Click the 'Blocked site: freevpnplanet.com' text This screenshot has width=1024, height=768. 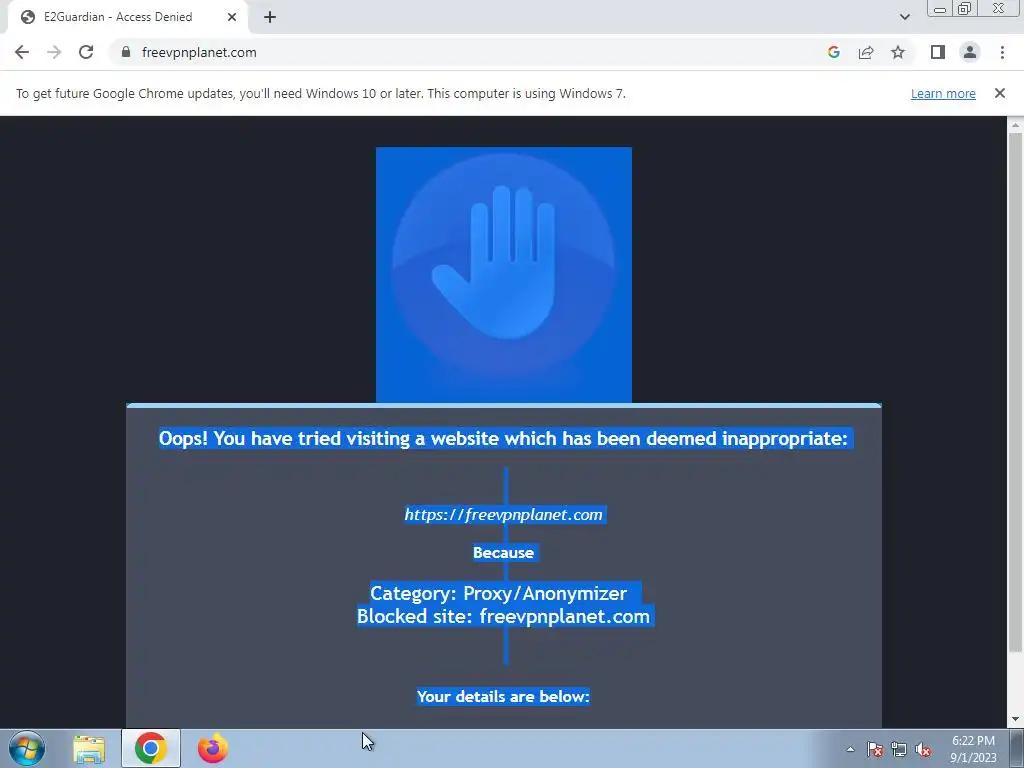click(504, 616)
